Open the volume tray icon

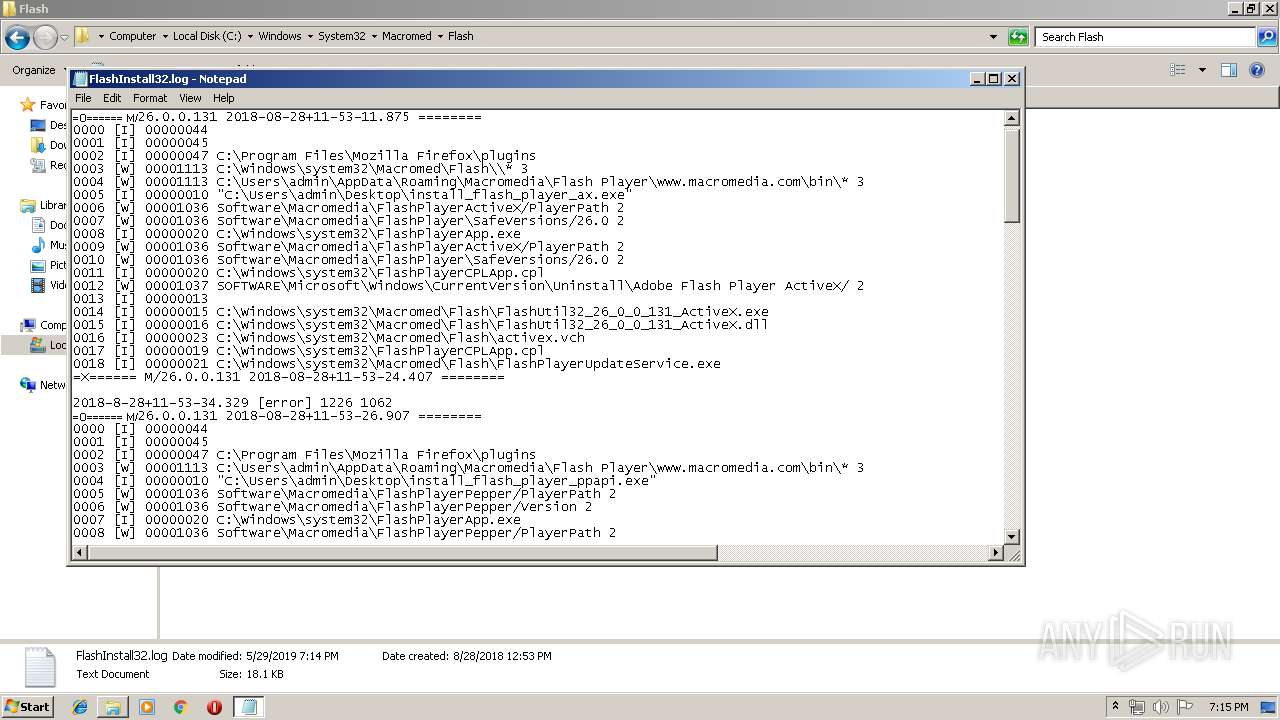coord(1160,707)
